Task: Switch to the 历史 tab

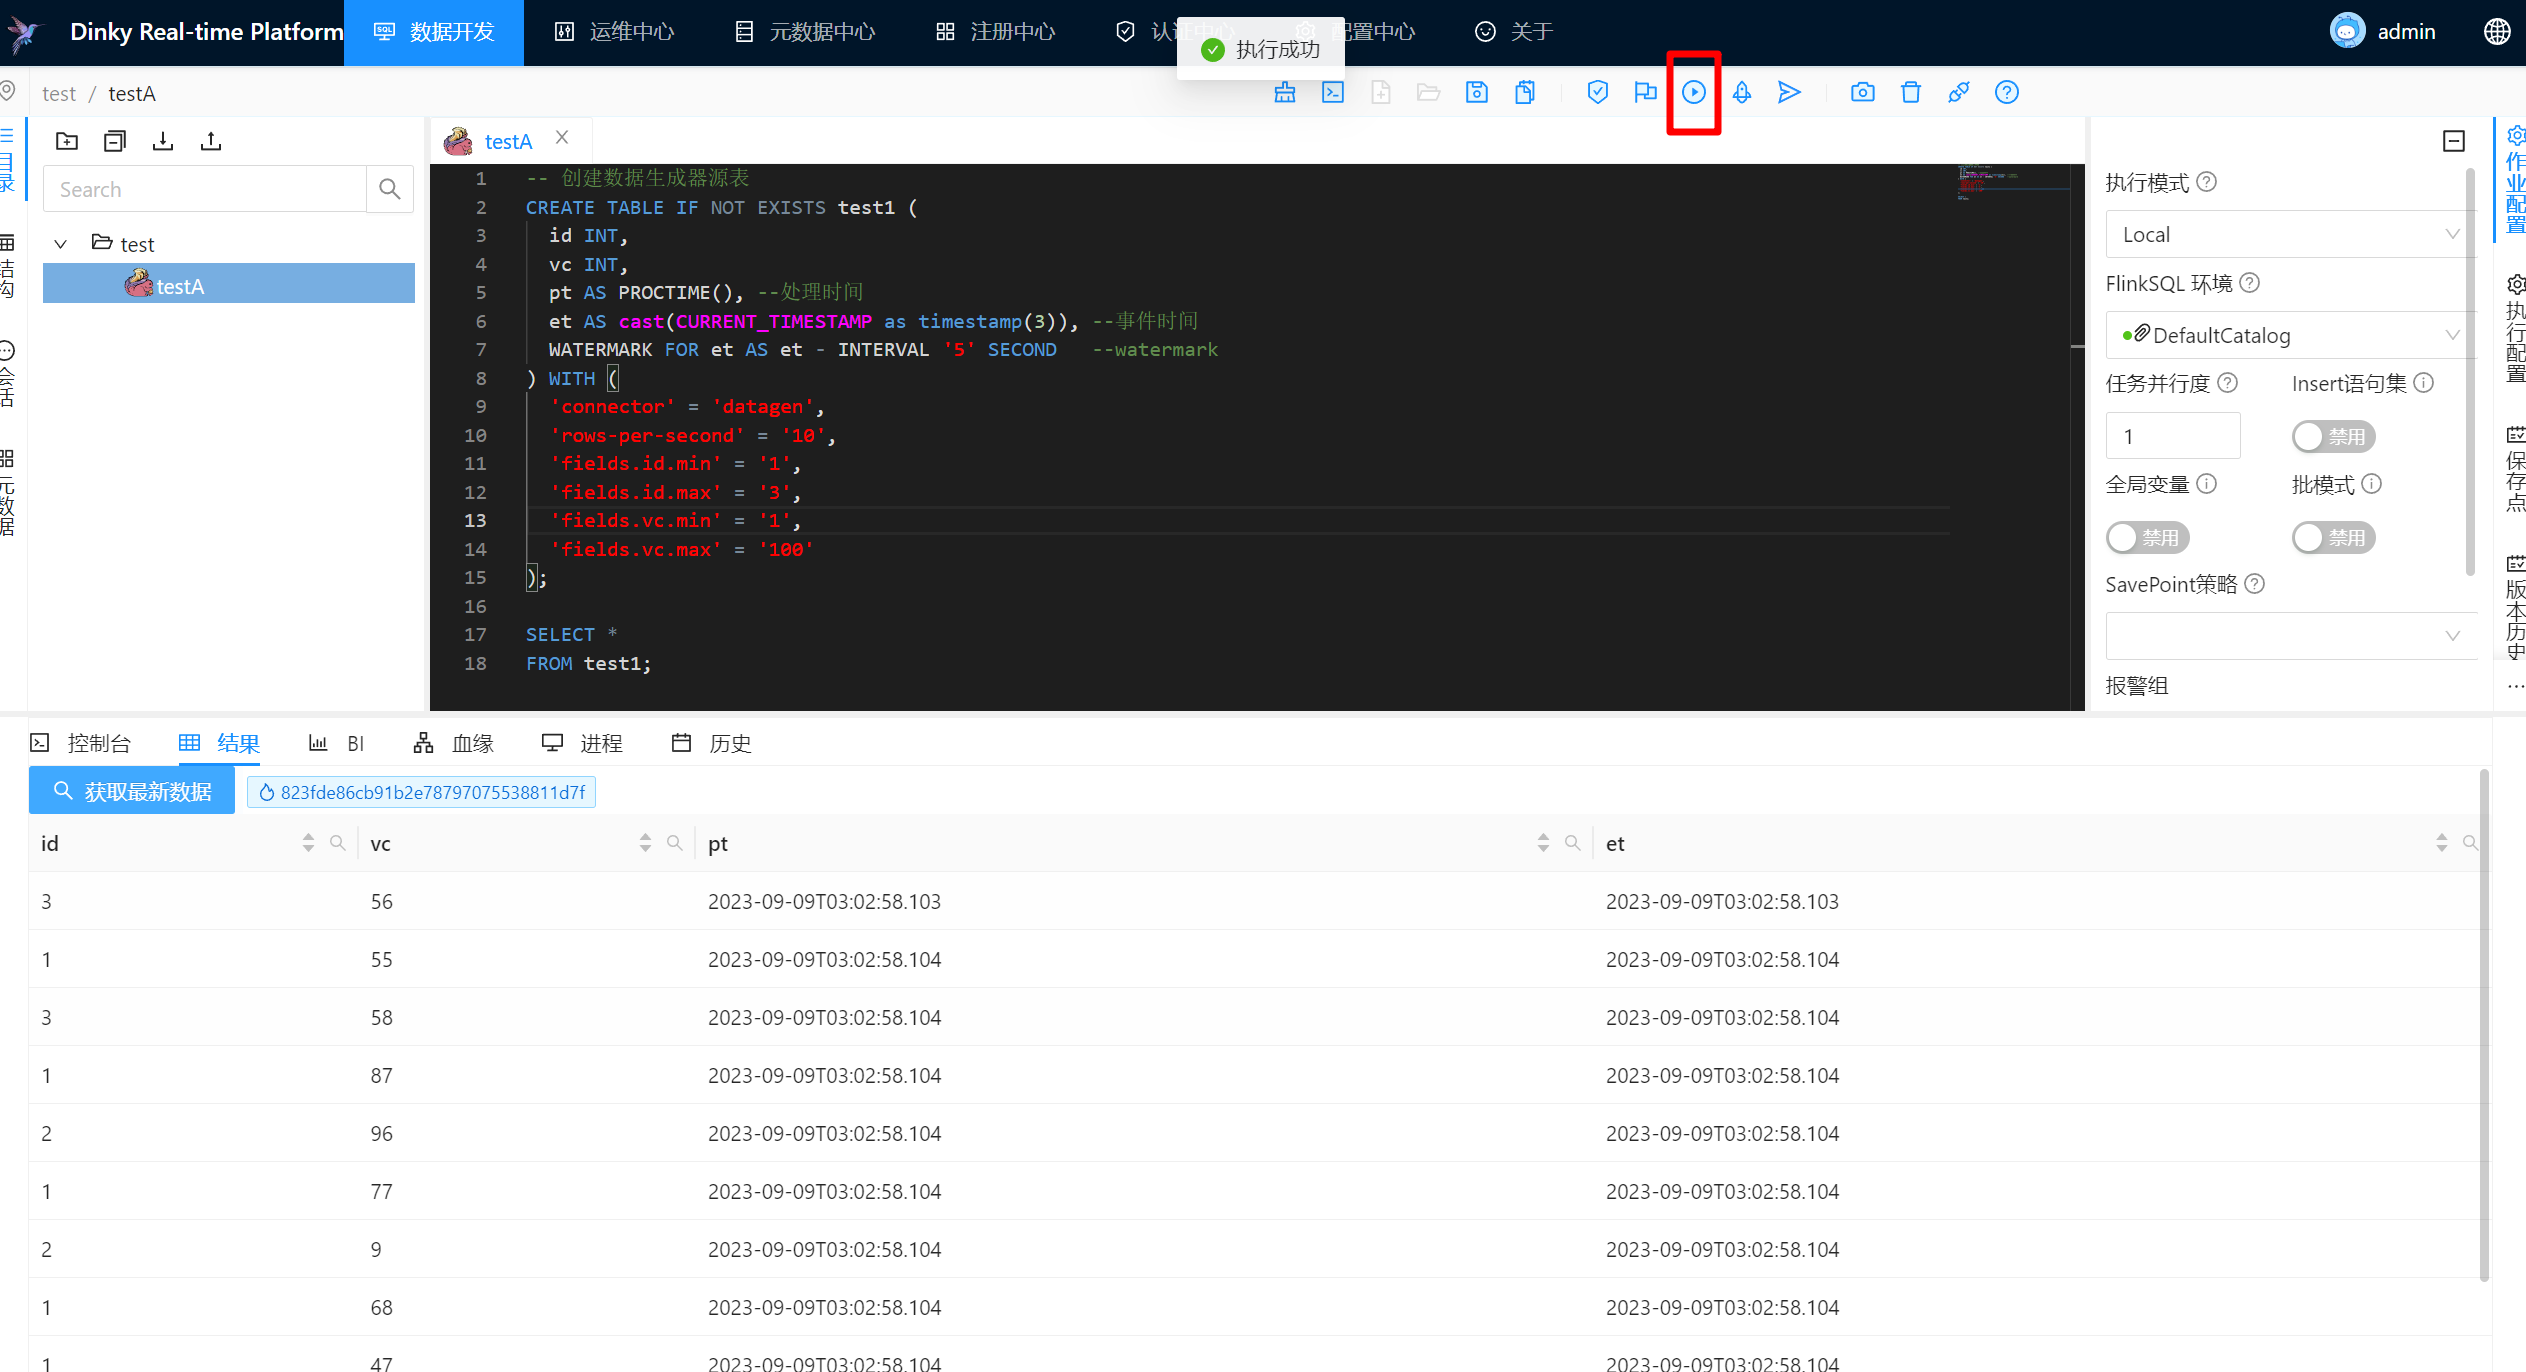Action: 711,743
